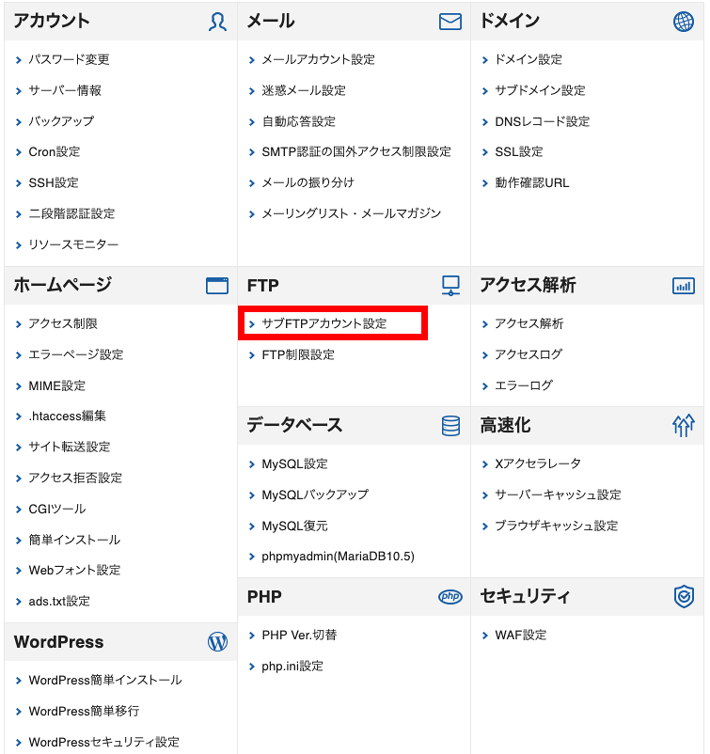
Task: Open PHP Ver.切替
Action: [299, 635]
